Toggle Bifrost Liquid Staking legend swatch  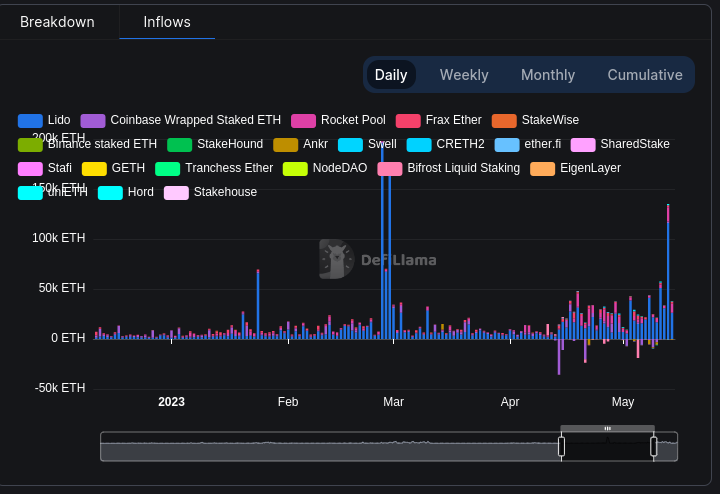point(390,168)
